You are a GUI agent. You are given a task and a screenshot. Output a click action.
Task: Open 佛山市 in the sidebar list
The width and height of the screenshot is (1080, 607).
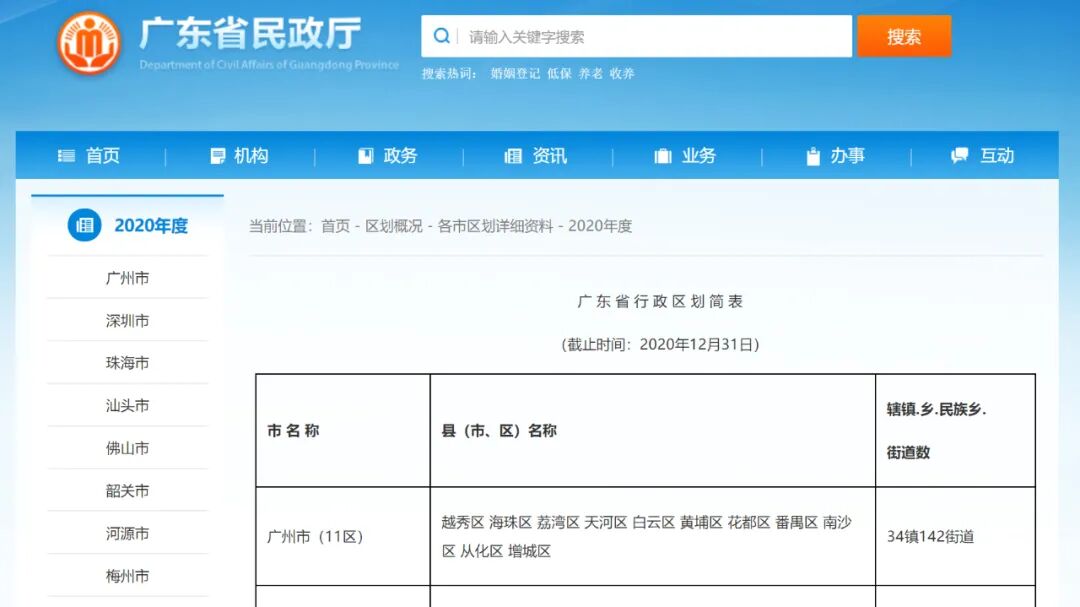(x=127, y=449)
